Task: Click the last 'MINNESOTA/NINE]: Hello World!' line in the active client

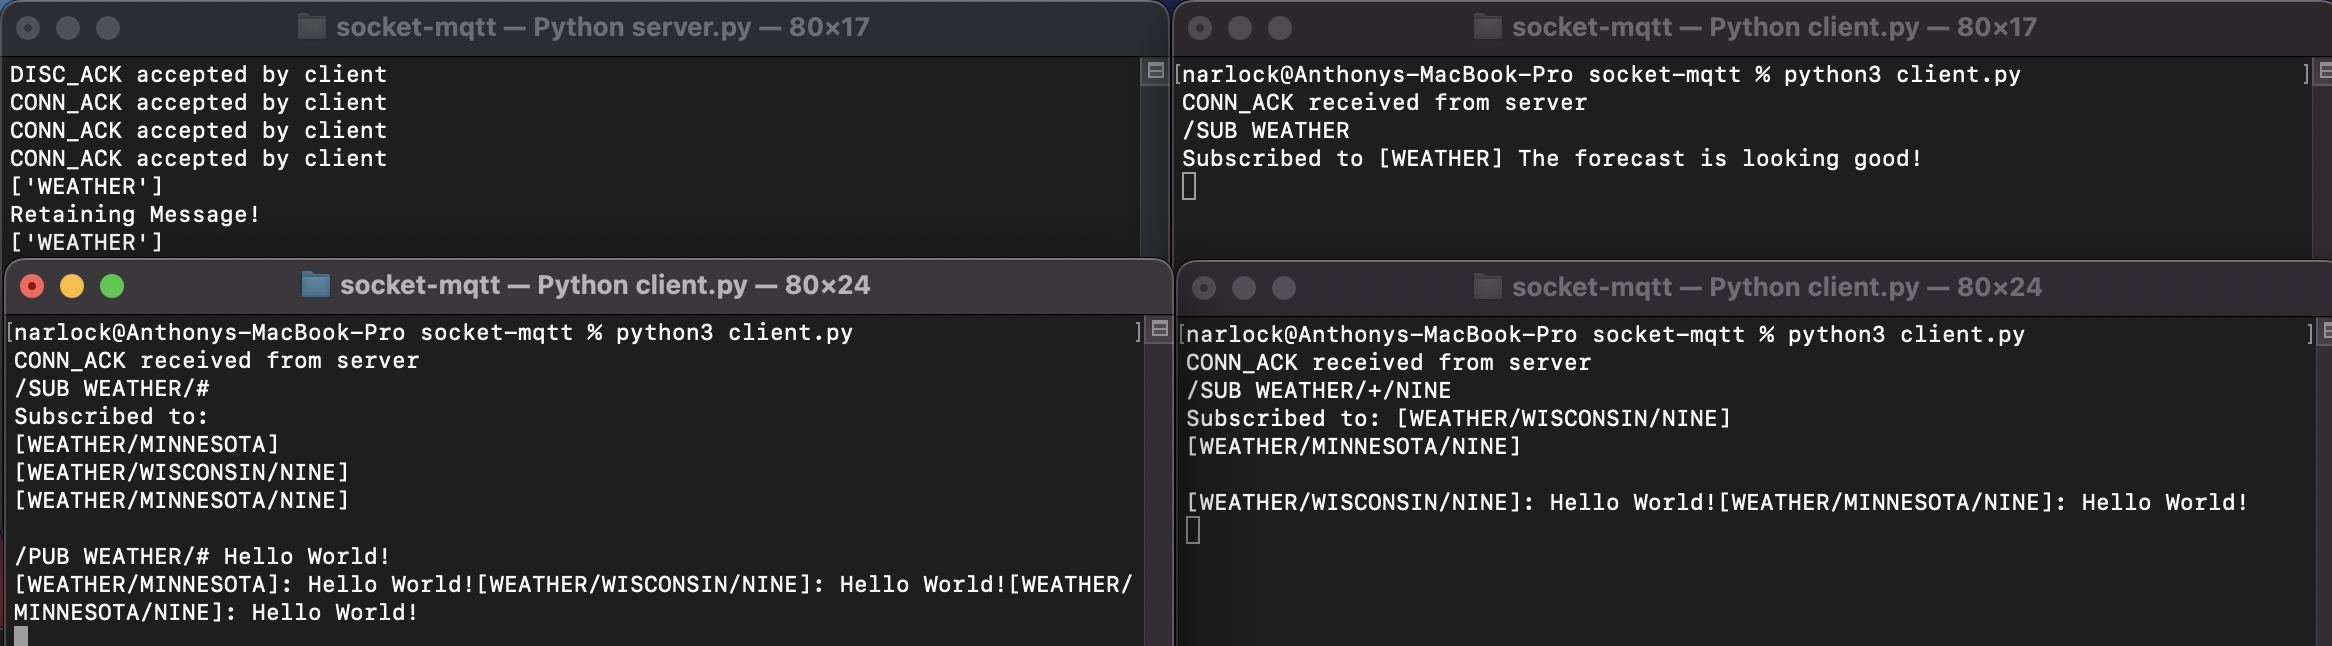Action: pyautogui.click(x=216, y=613)
